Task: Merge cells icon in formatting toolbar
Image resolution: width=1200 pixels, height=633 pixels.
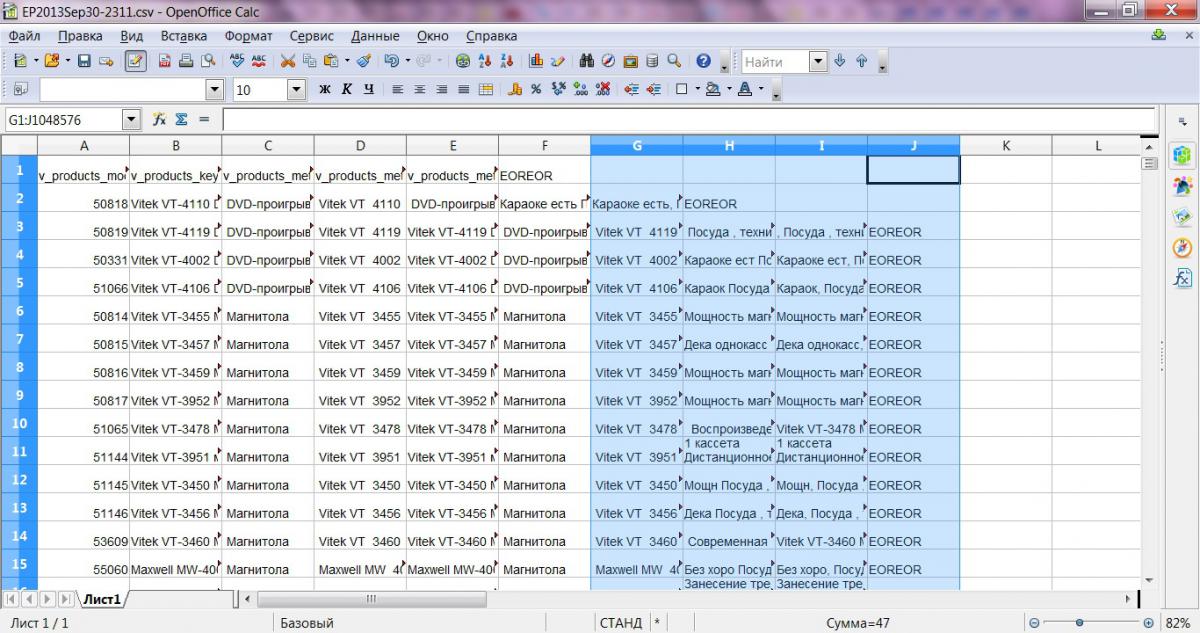Action: (486, 89)
